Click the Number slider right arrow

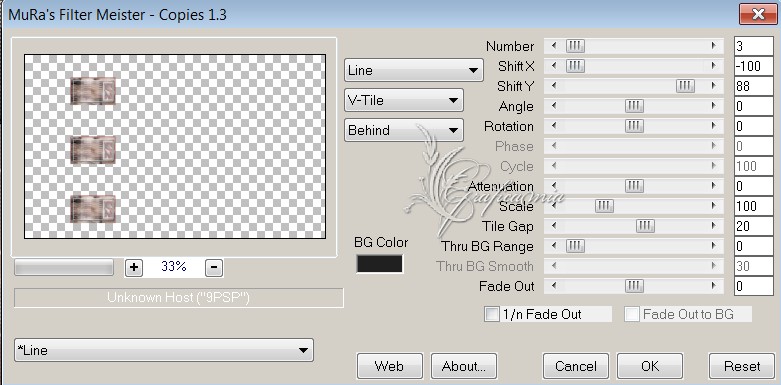(x=714, y=46)
